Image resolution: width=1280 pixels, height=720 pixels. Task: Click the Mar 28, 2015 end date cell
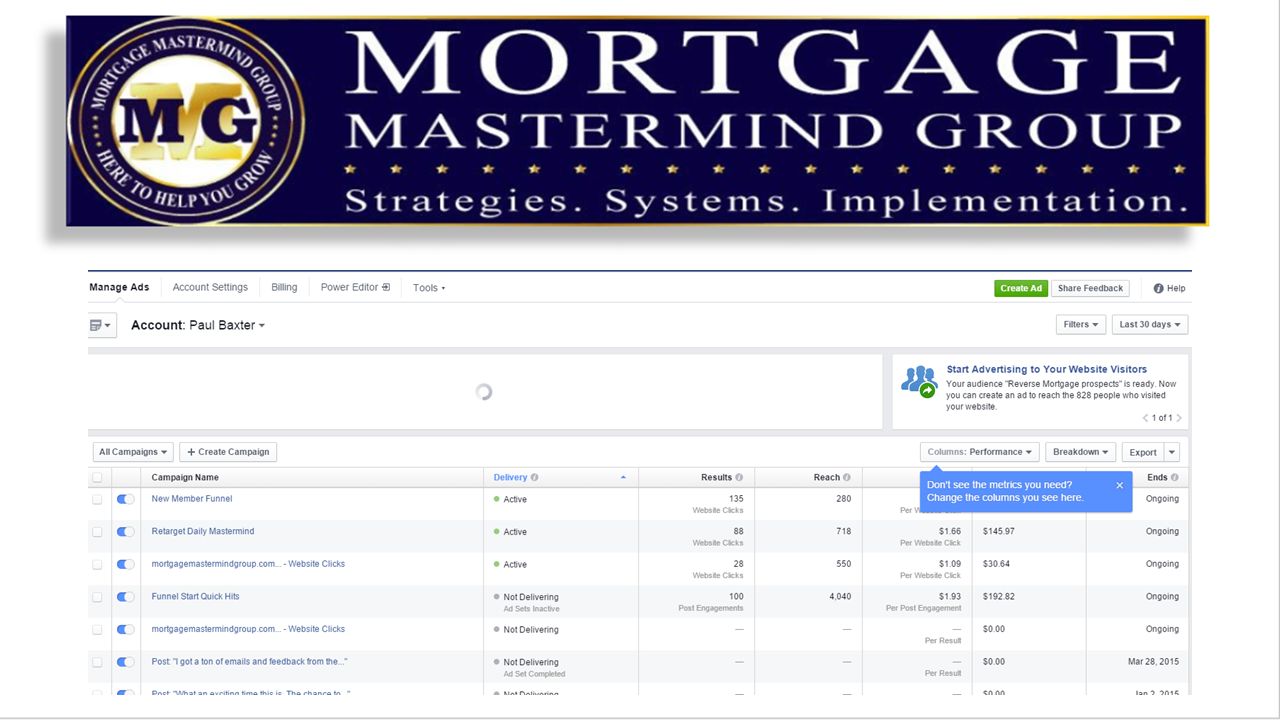(x=1151, y=662)
